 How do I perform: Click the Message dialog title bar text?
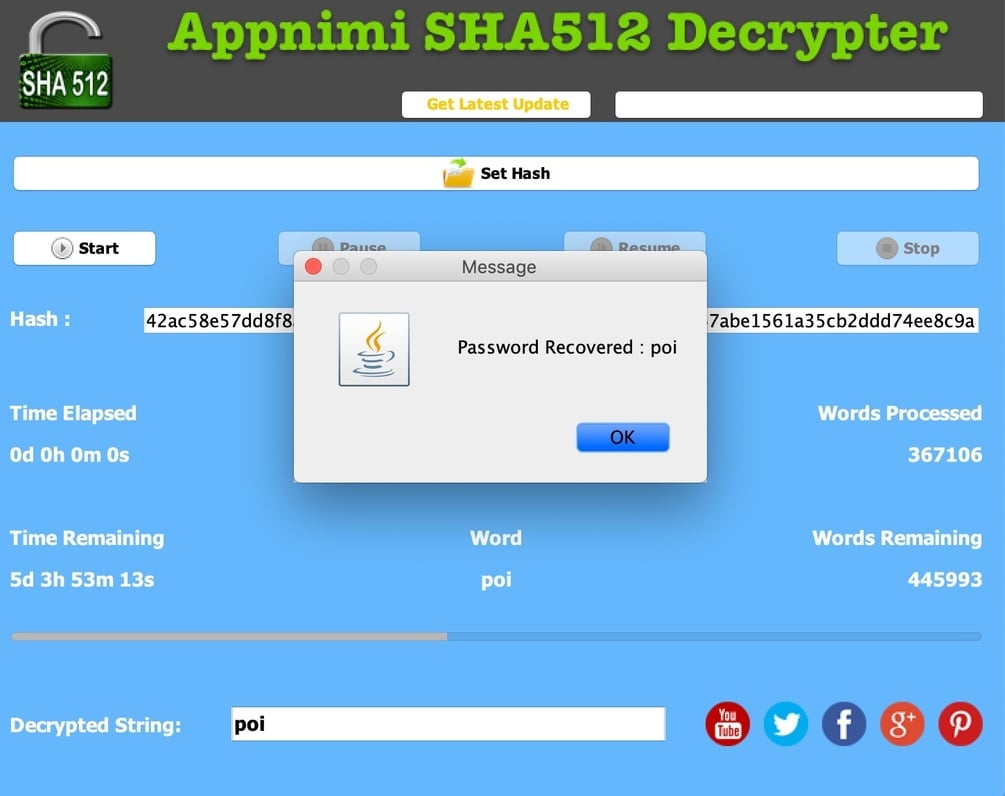click(x=499, y=267)
